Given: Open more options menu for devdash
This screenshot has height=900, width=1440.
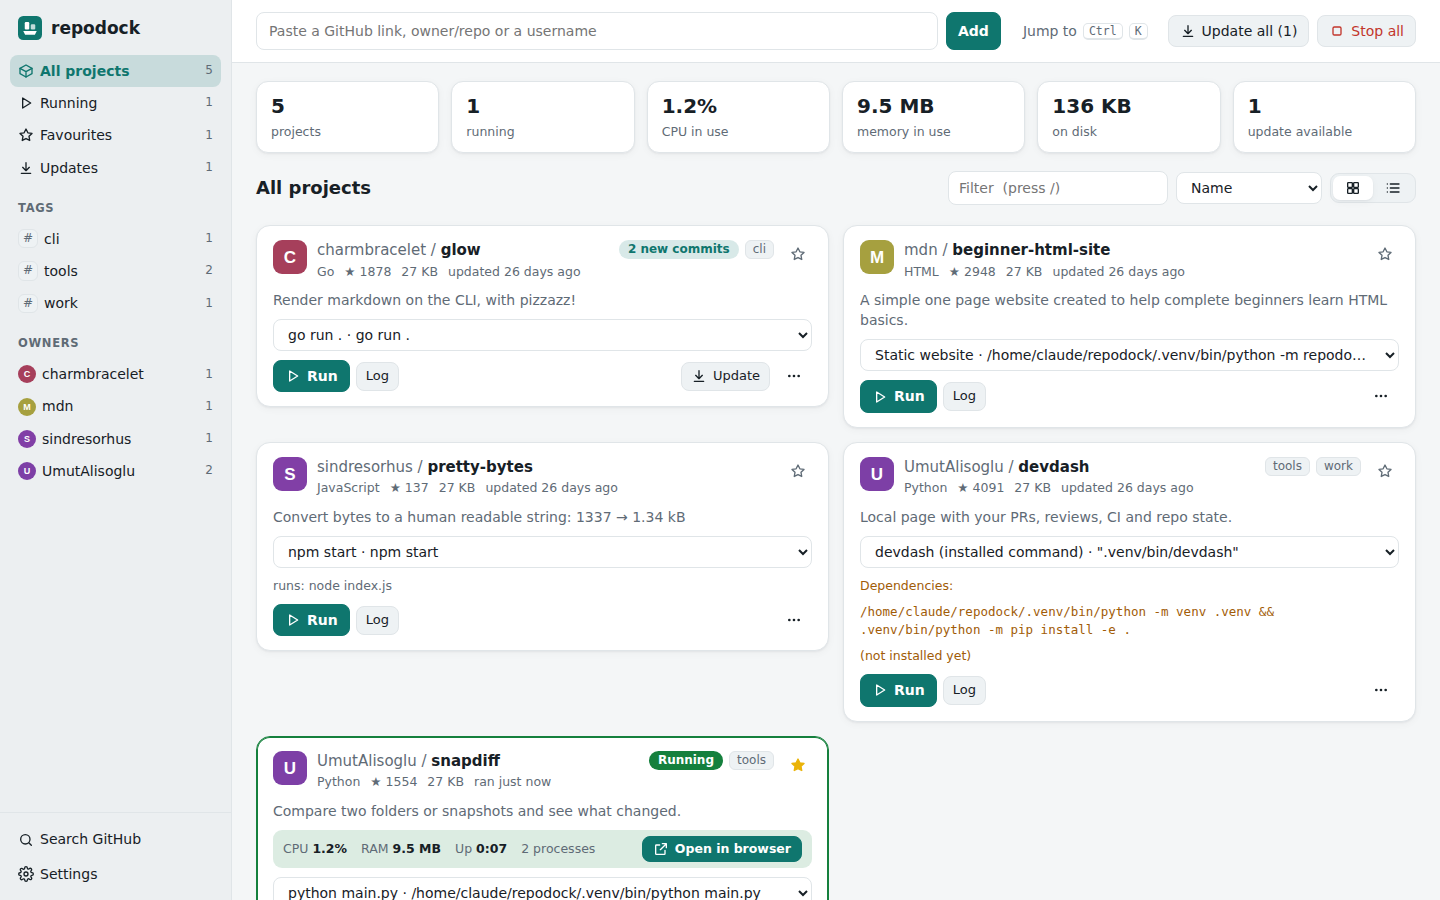Looking at the screenshot, I should 1381,690.
